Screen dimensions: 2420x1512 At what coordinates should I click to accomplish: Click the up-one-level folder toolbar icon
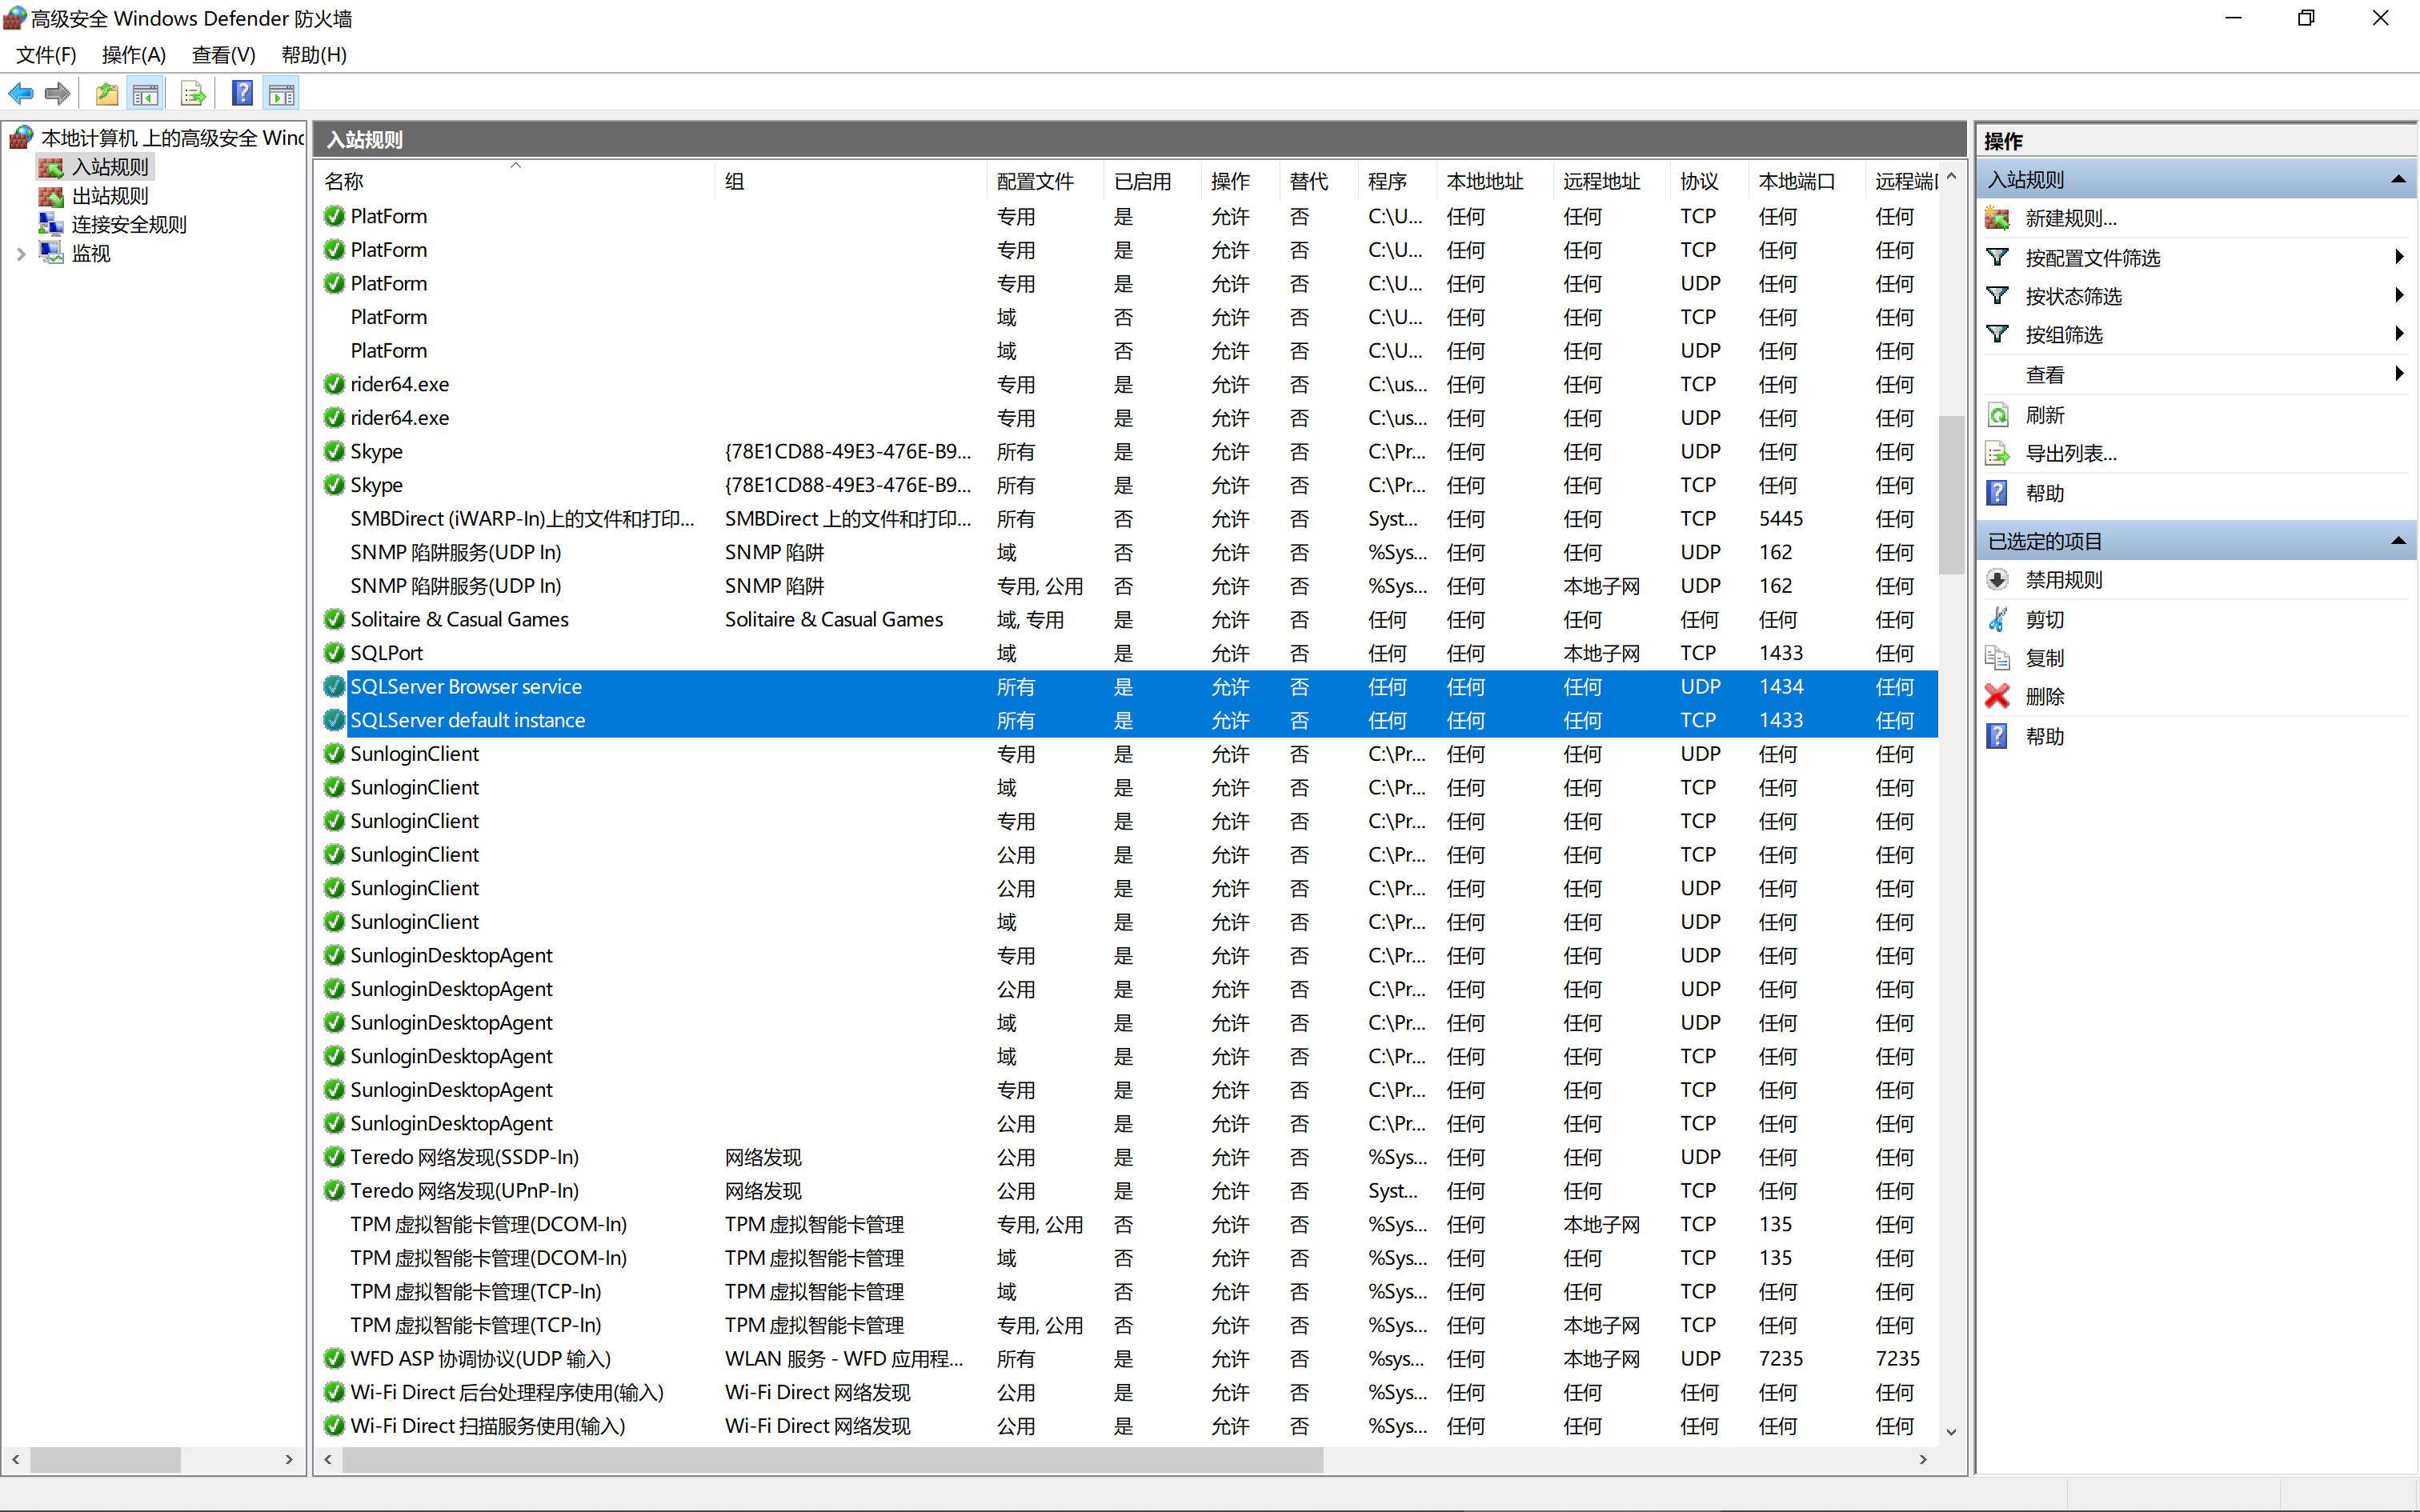(106, 94)
